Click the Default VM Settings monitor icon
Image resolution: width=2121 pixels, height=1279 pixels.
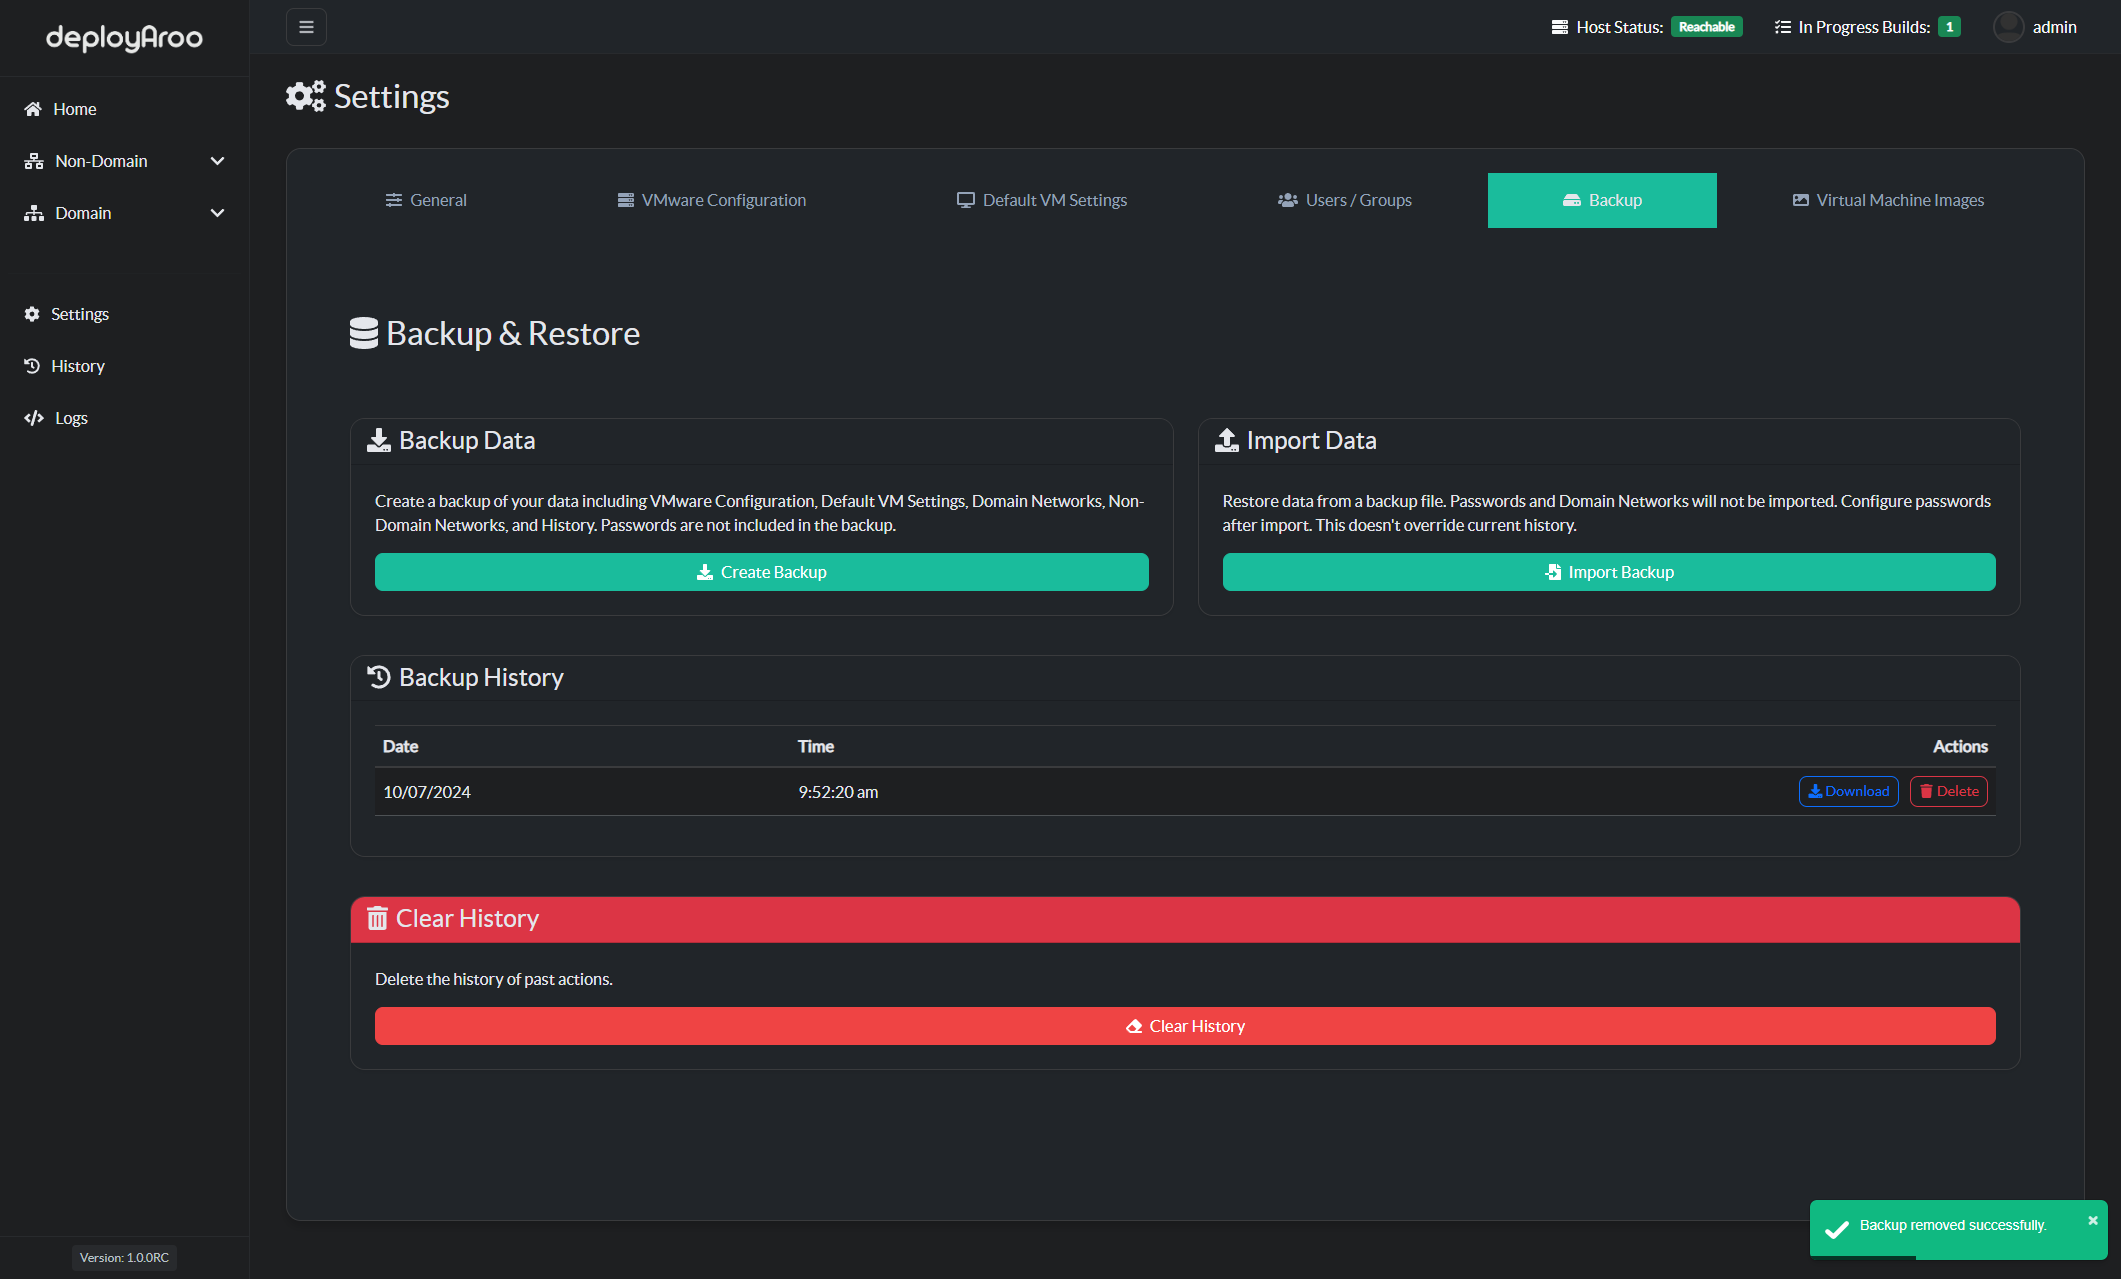pos(965,199)
